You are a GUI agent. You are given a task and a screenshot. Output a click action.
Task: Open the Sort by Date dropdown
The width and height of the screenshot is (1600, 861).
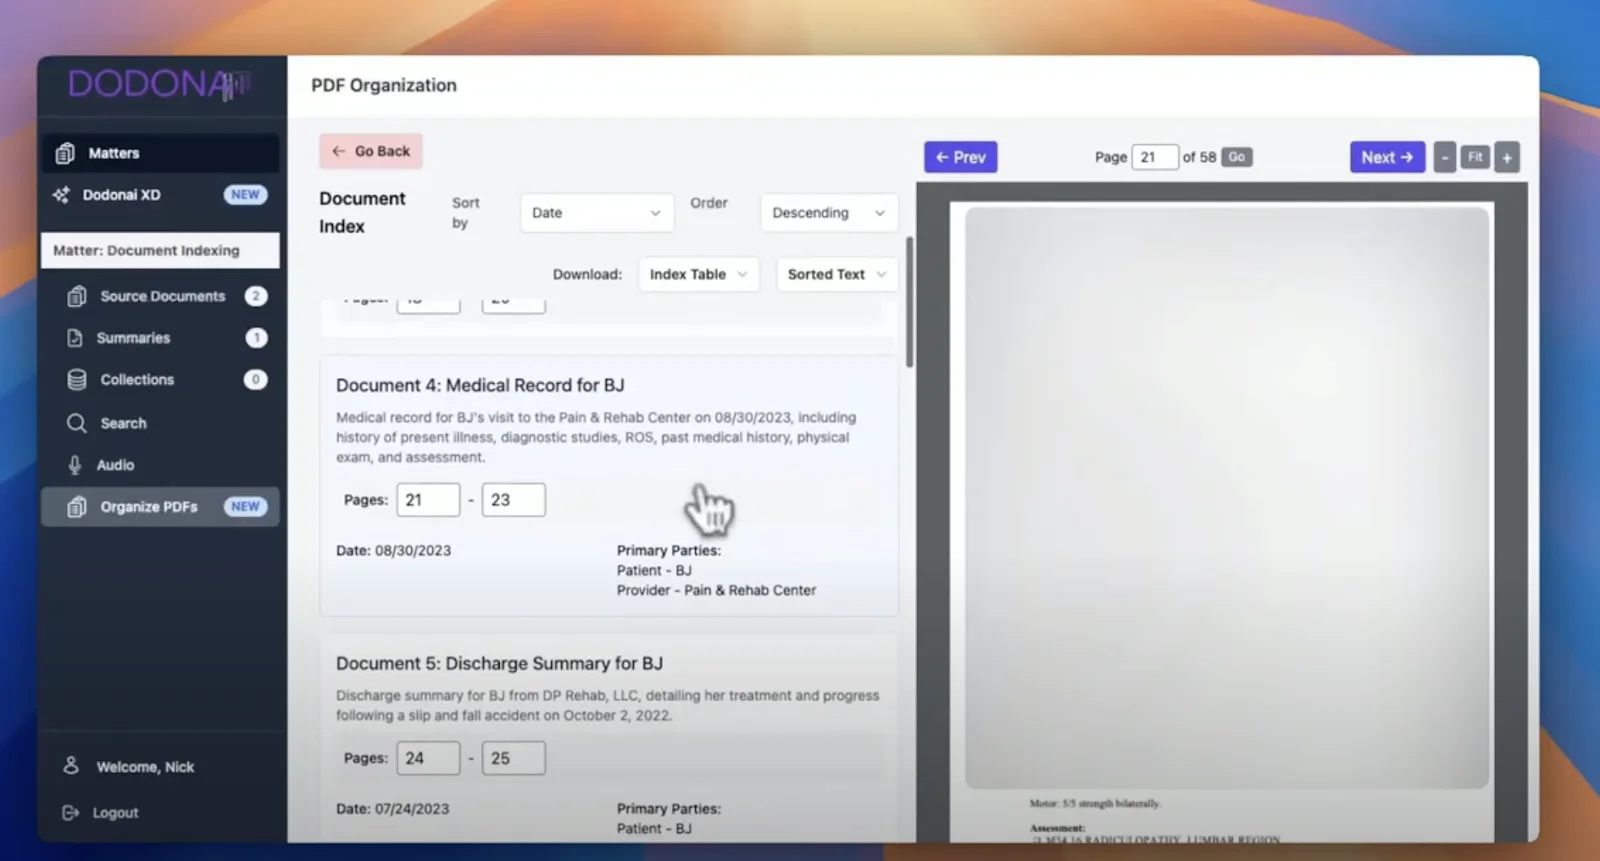click(595, 213)
